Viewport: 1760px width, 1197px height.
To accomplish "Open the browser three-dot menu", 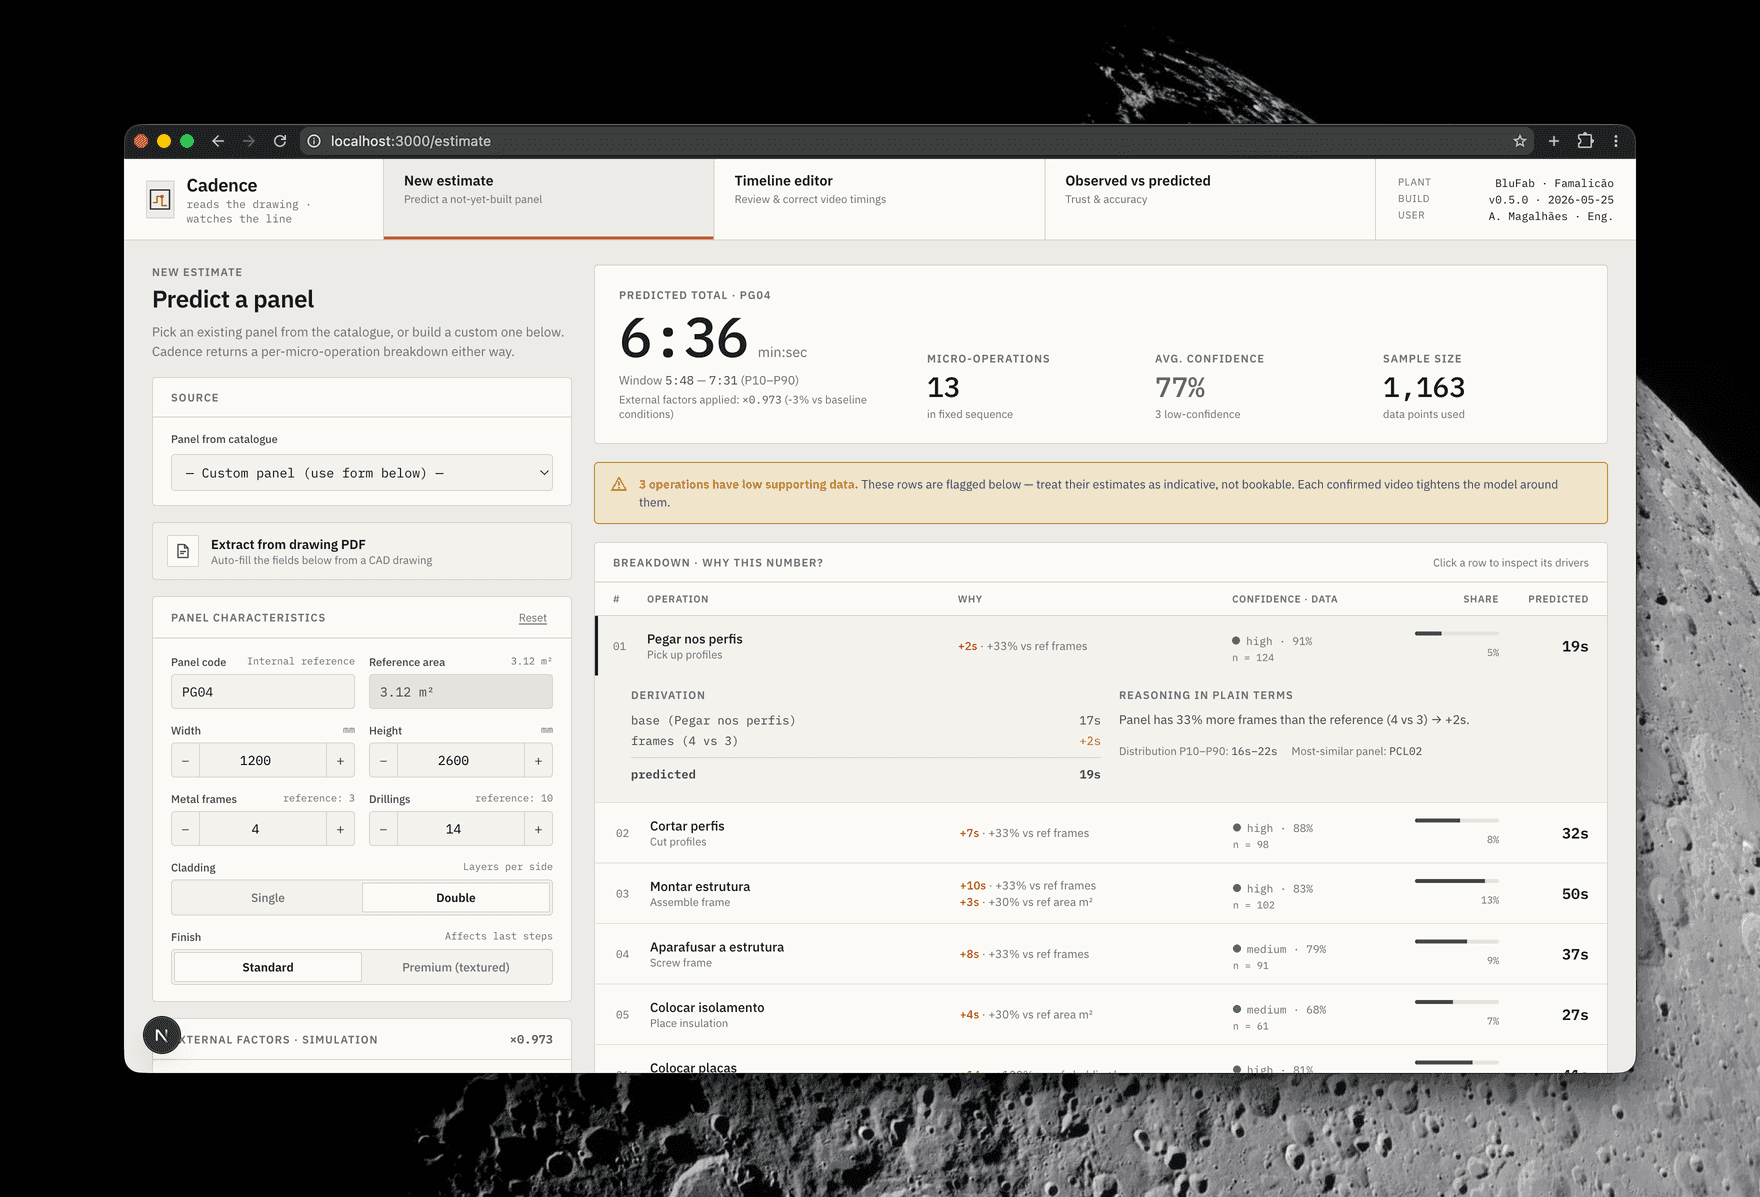I will click(x=1616, y=141).
